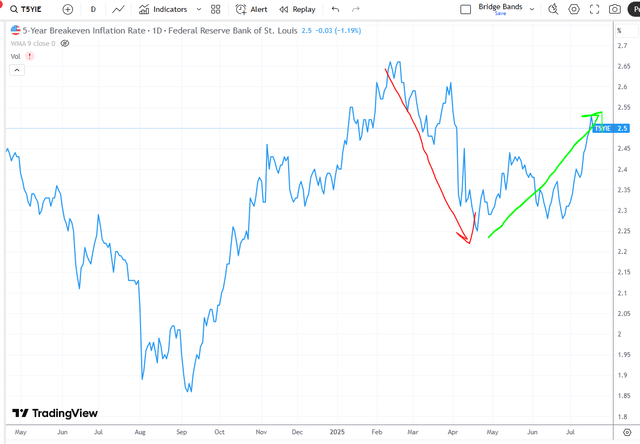
Task: Toggle the Bridge Bands layout checkbox
Action: (x=465, y=9)
